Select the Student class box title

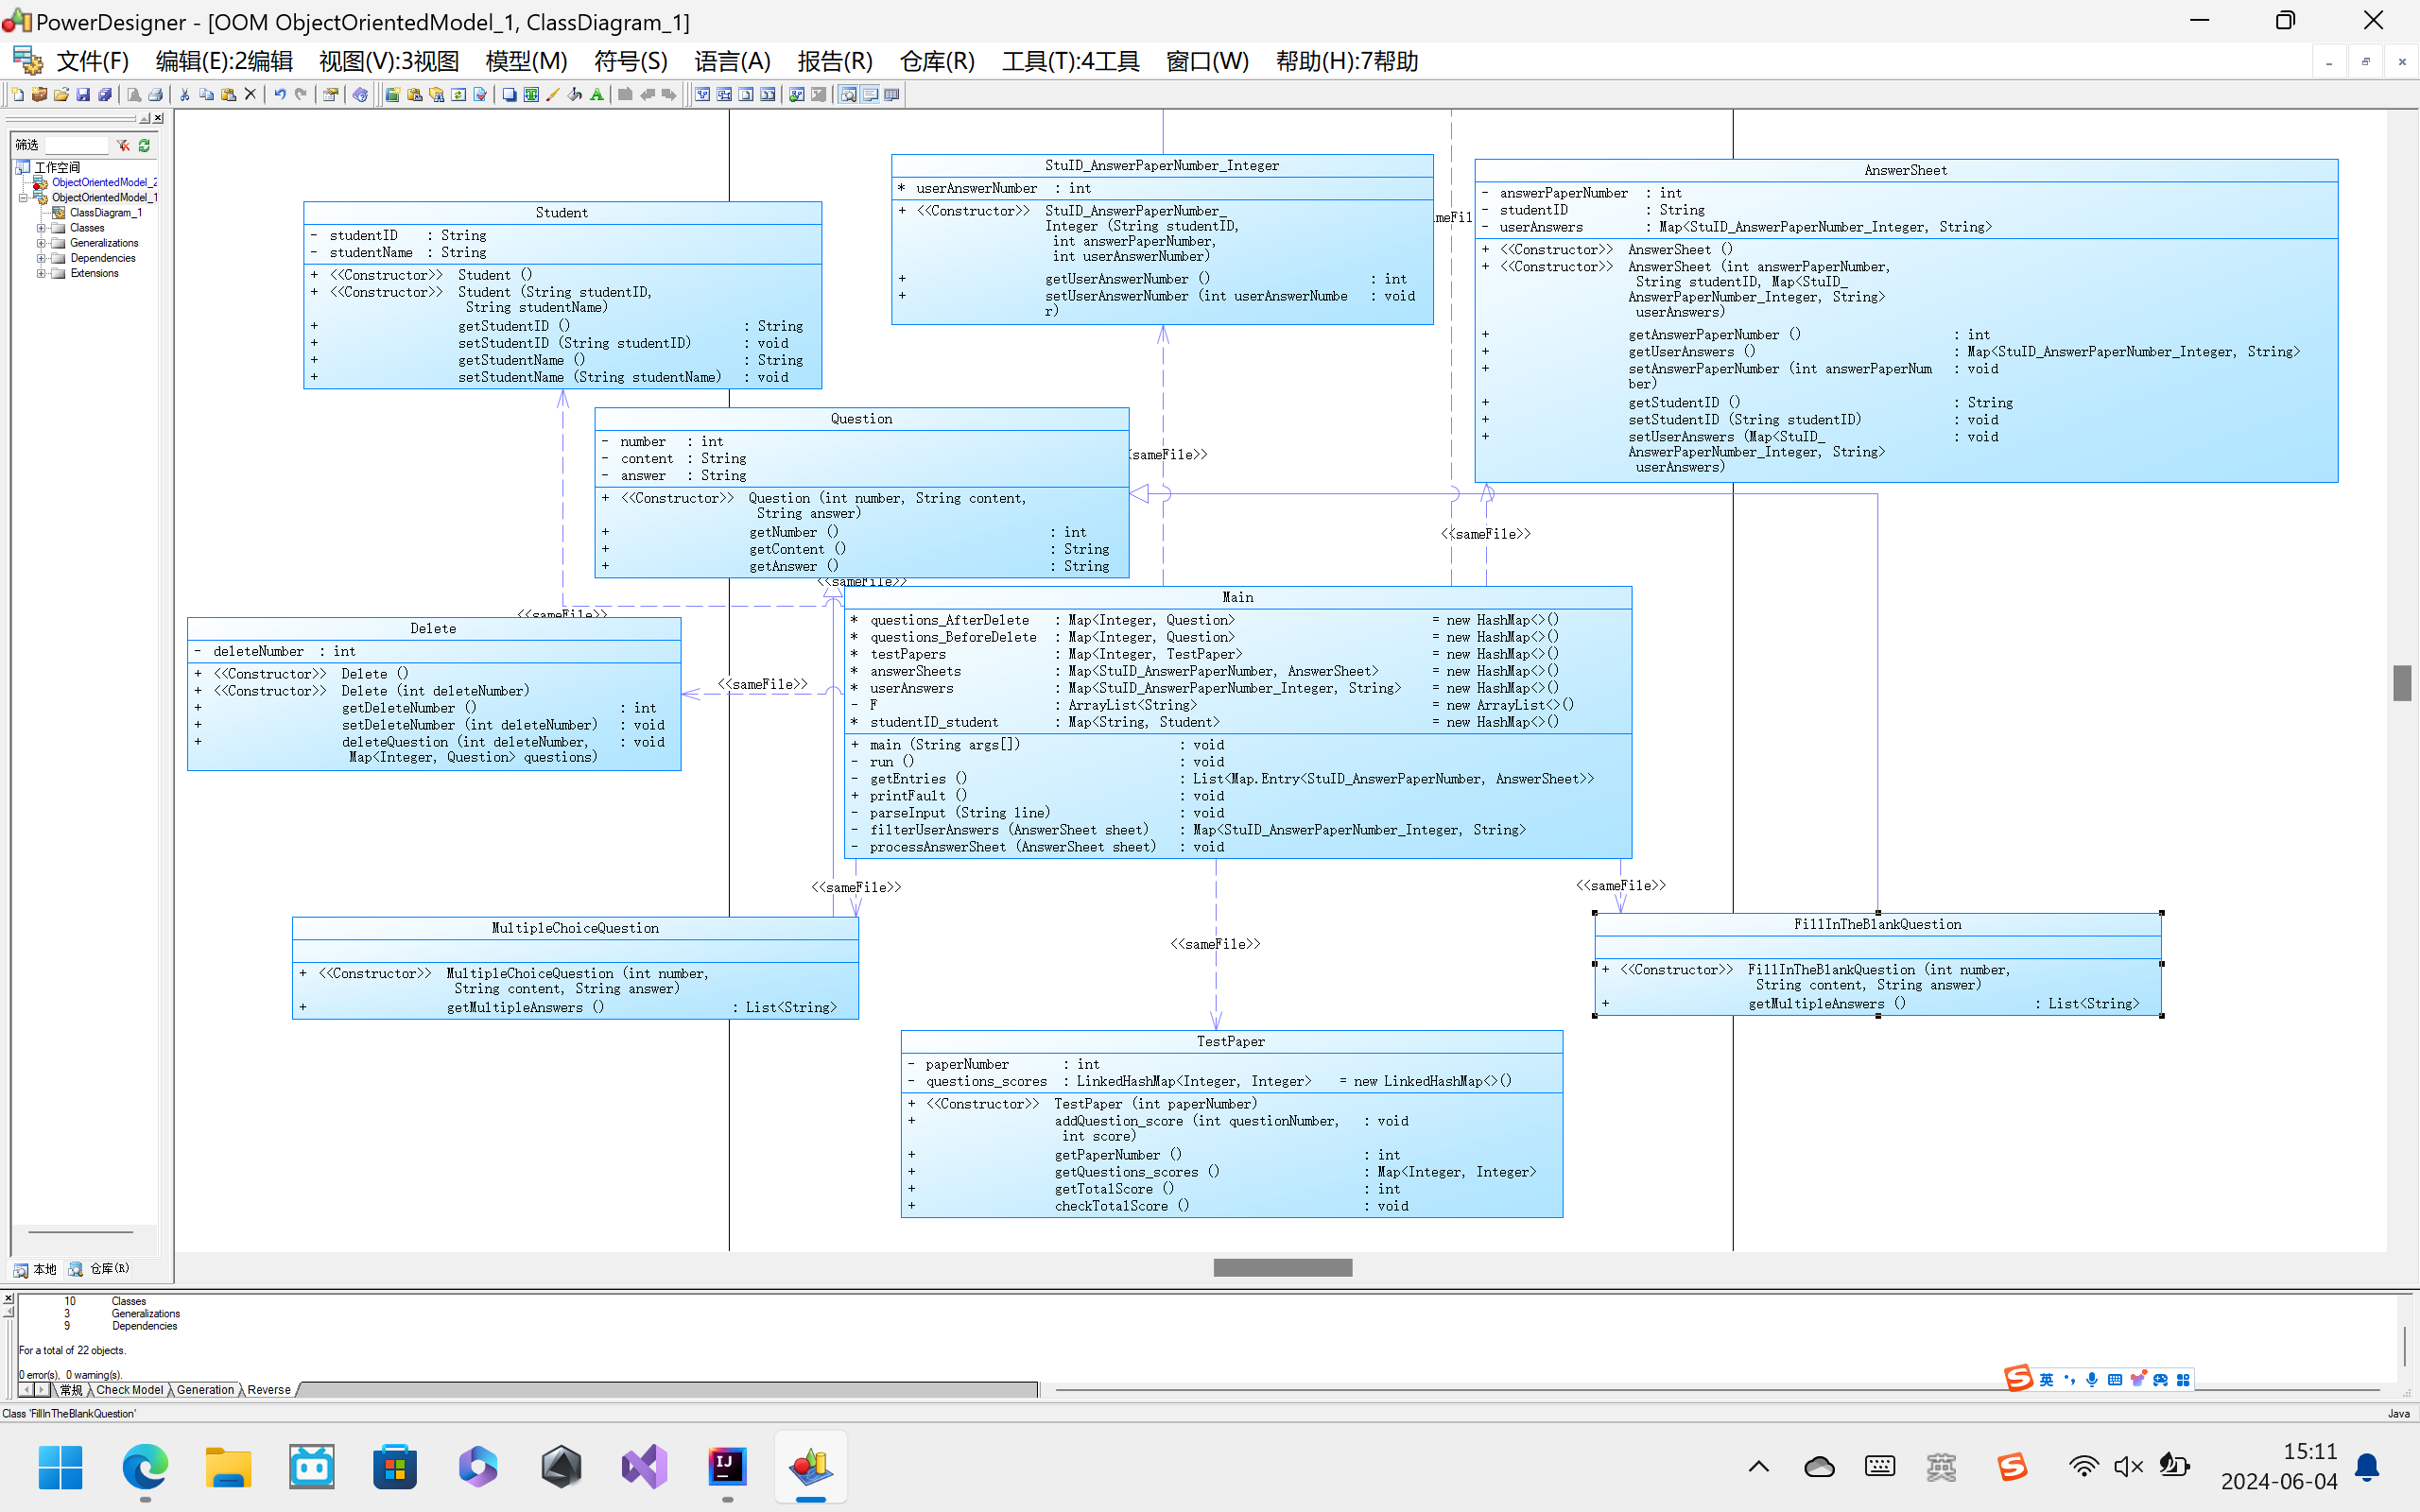(562, 213)
